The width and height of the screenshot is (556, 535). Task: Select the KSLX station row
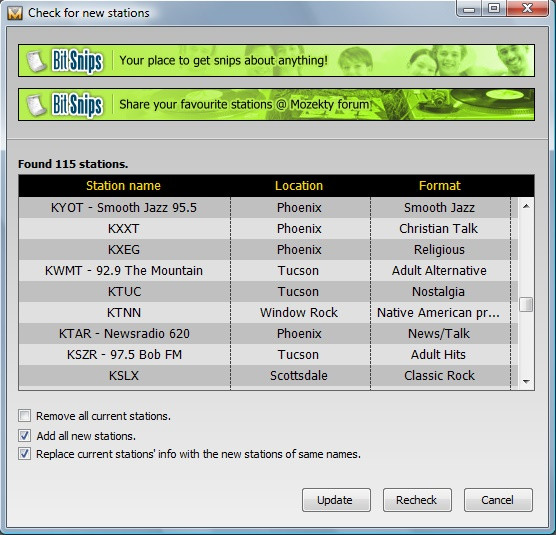coord(268,375)
